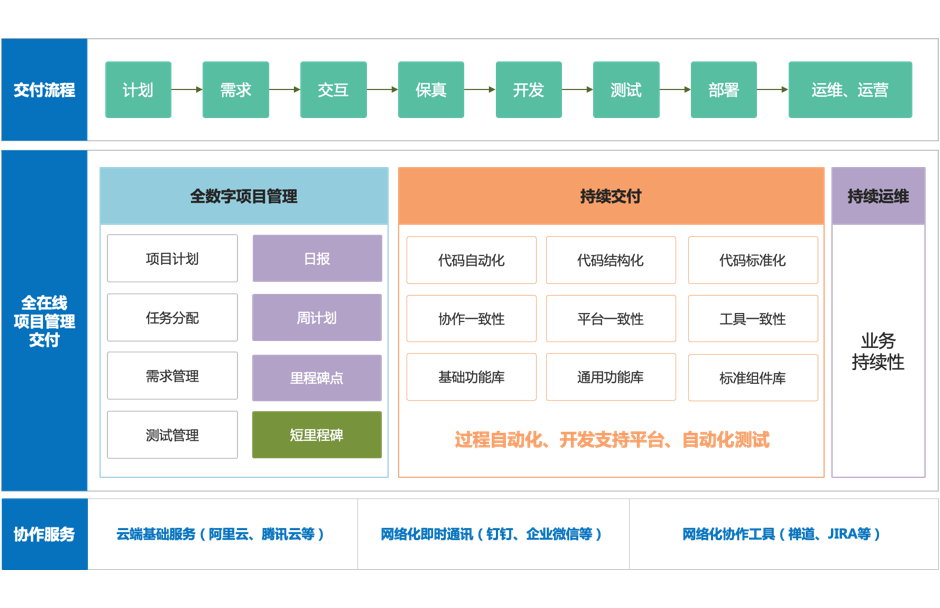
Task: Select the 保真 step box
Action: pyautogui.click(x=431, y=89)
